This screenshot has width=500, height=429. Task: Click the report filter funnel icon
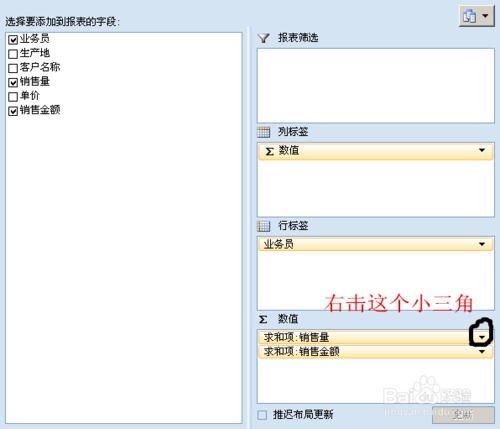pyautogui.click(x=263, y=38)
